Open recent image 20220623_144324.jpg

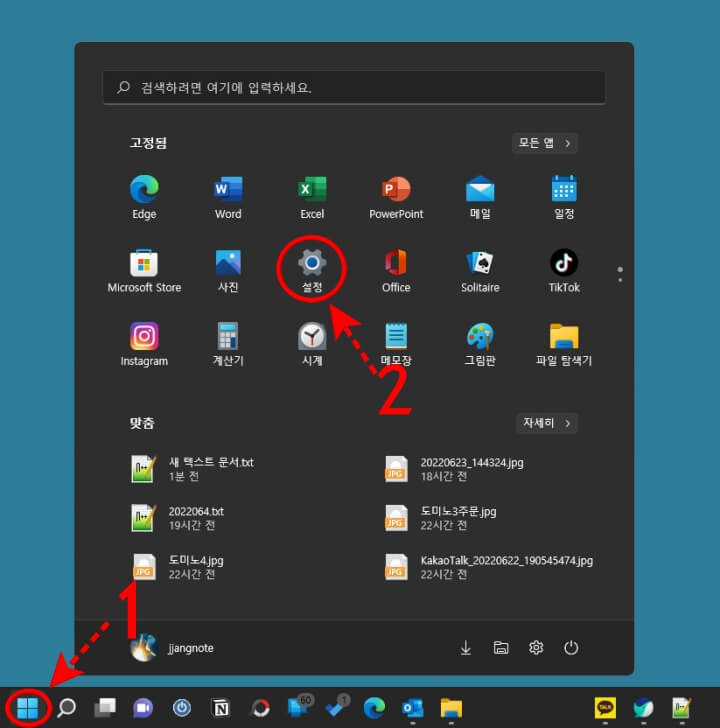coord(454,469)
